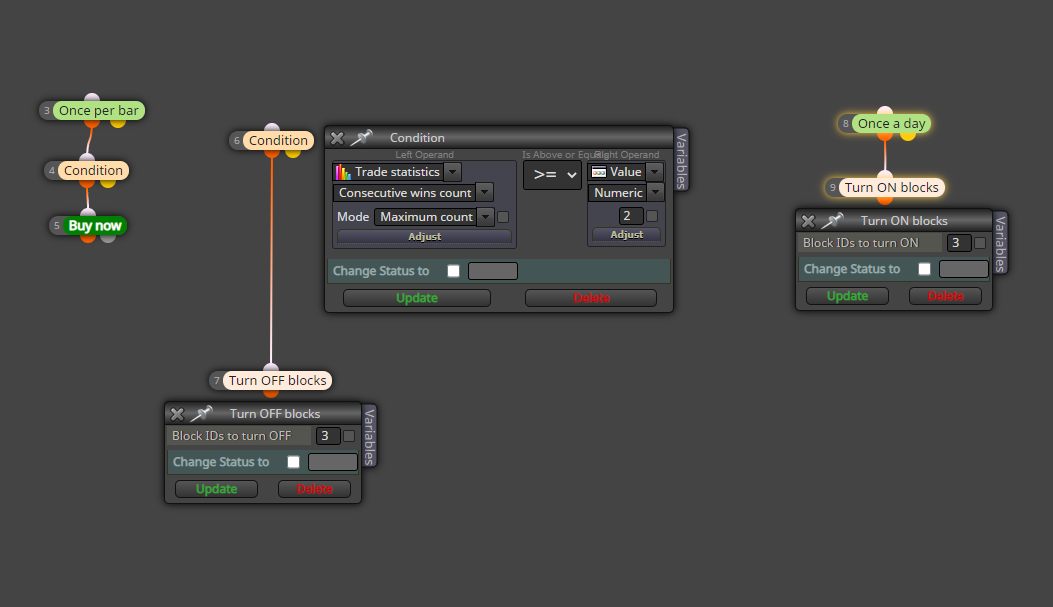Close the Turn OFF blocks panel
This screenshot has width=1053, height=607.
177,414
